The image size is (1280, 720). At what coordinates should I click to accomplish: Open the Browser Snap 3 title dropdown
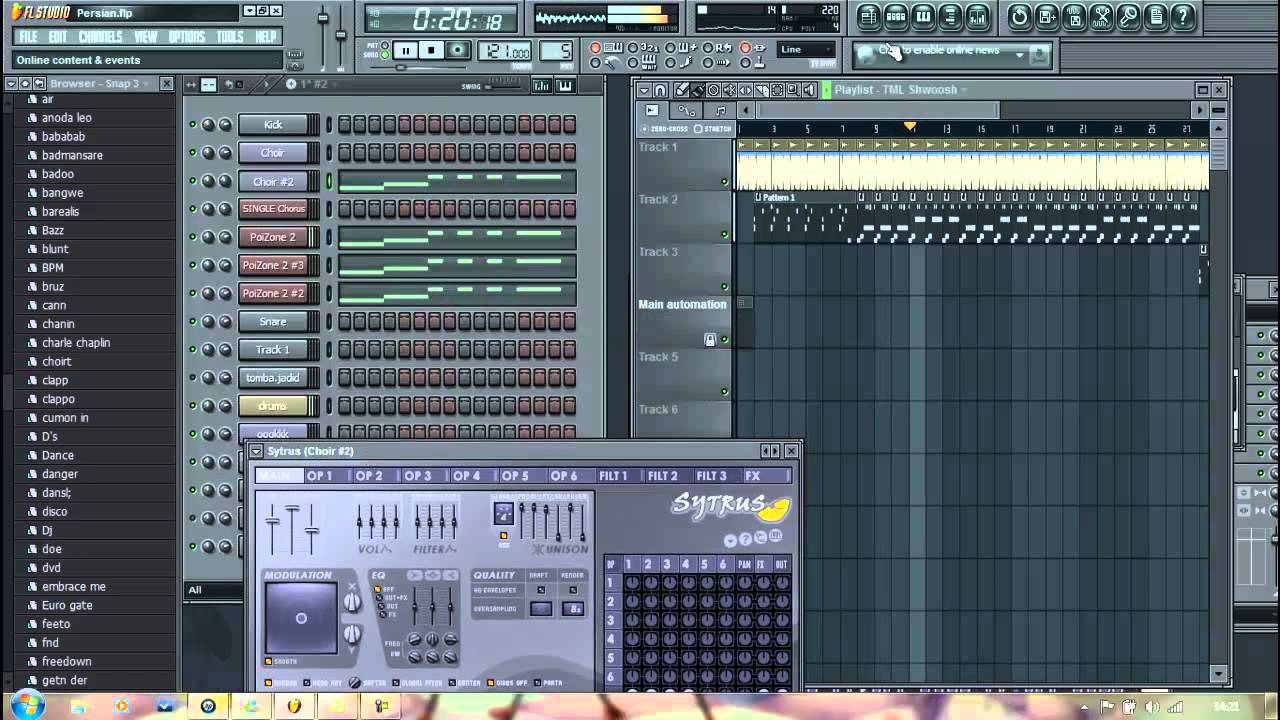(146, 84)
